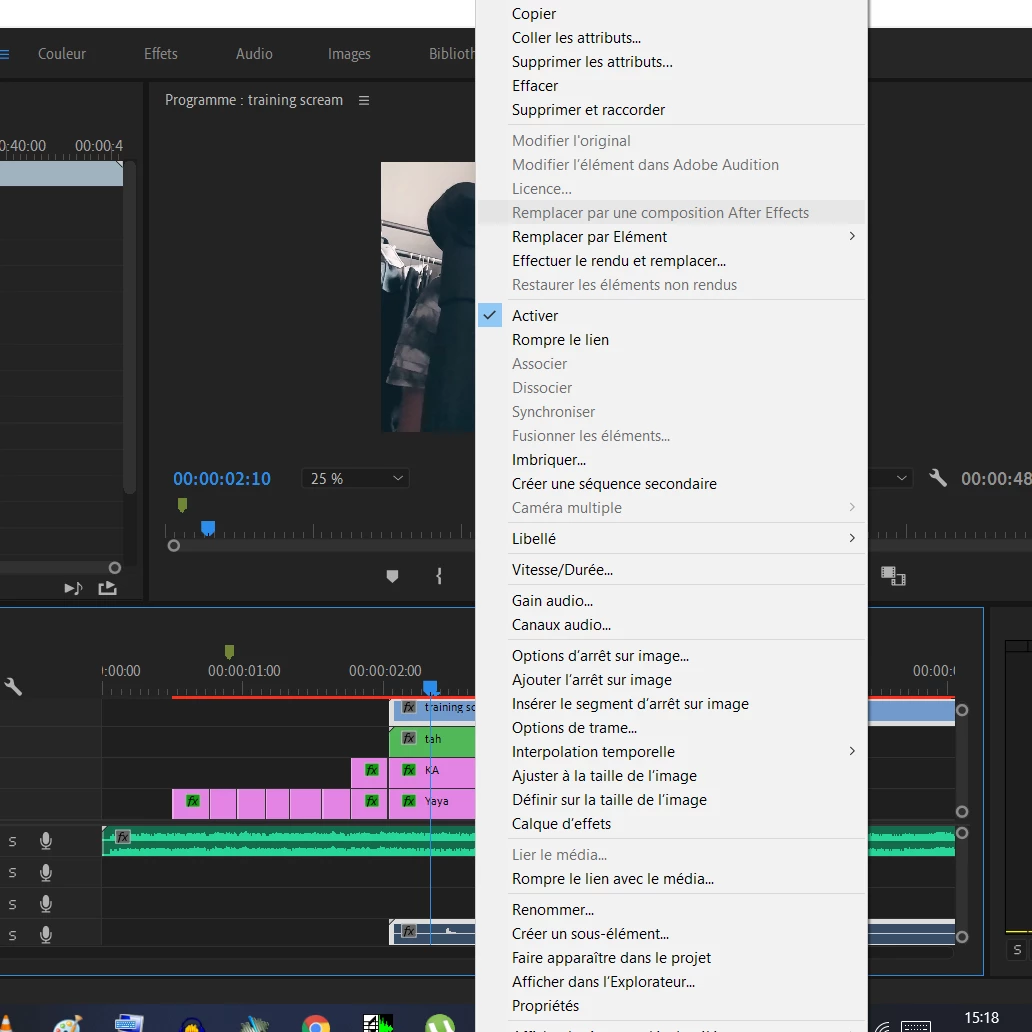Click the fx badge on the green waveform audio clip

(123, 837)
